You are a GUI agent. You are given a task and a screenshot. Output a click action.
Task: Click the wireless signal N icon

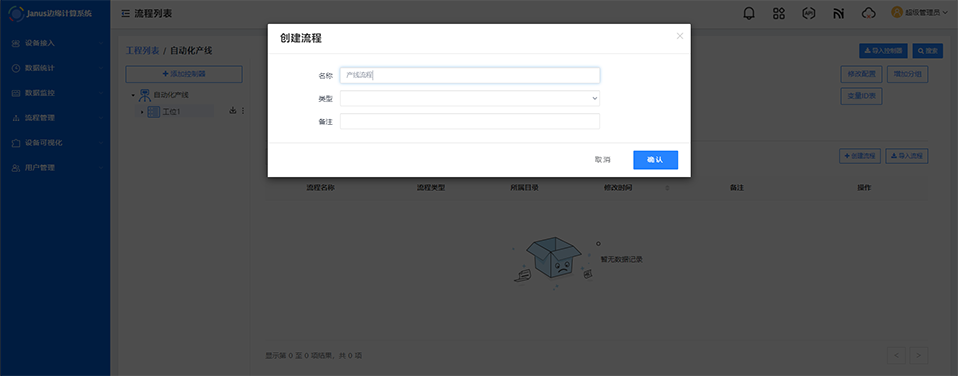click(838, 13)
